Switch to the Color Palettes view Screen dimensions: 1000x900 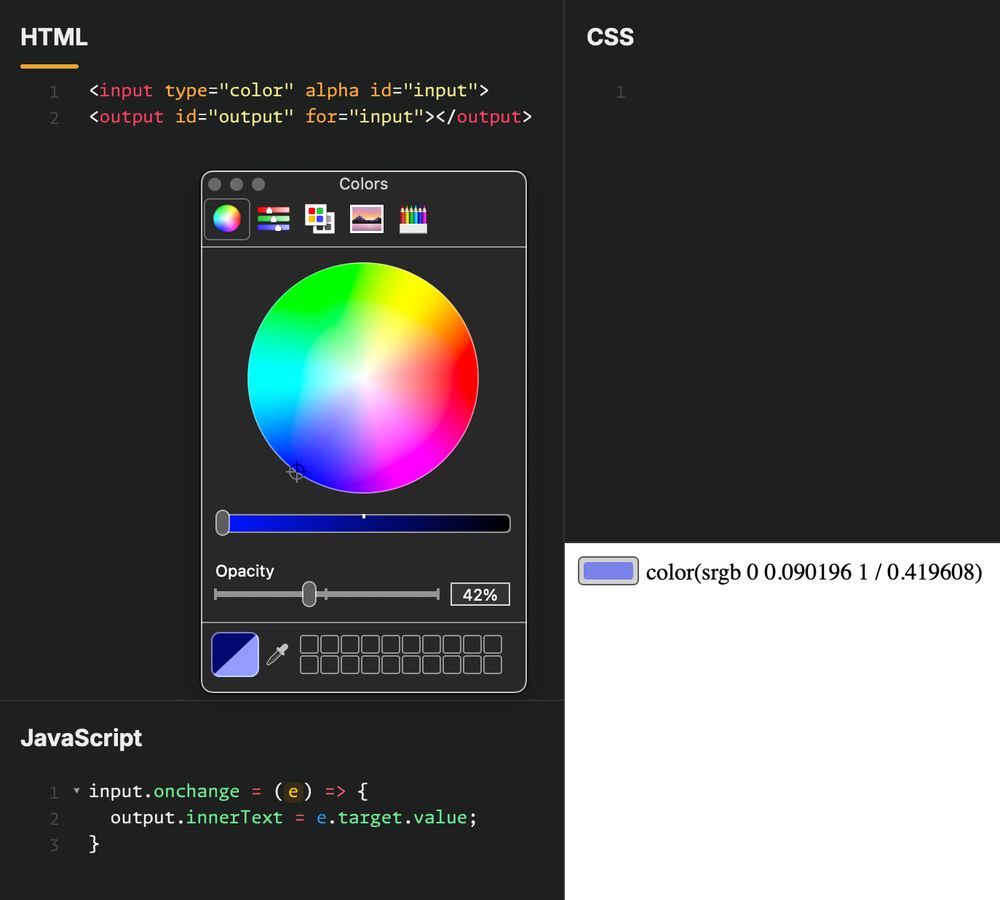click(319, 218)
